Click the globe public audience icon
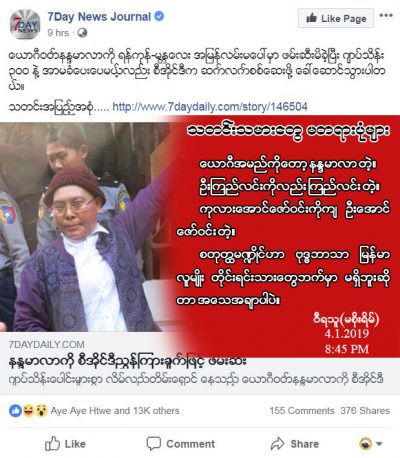 pyautogui.click(x=82, y=33)
